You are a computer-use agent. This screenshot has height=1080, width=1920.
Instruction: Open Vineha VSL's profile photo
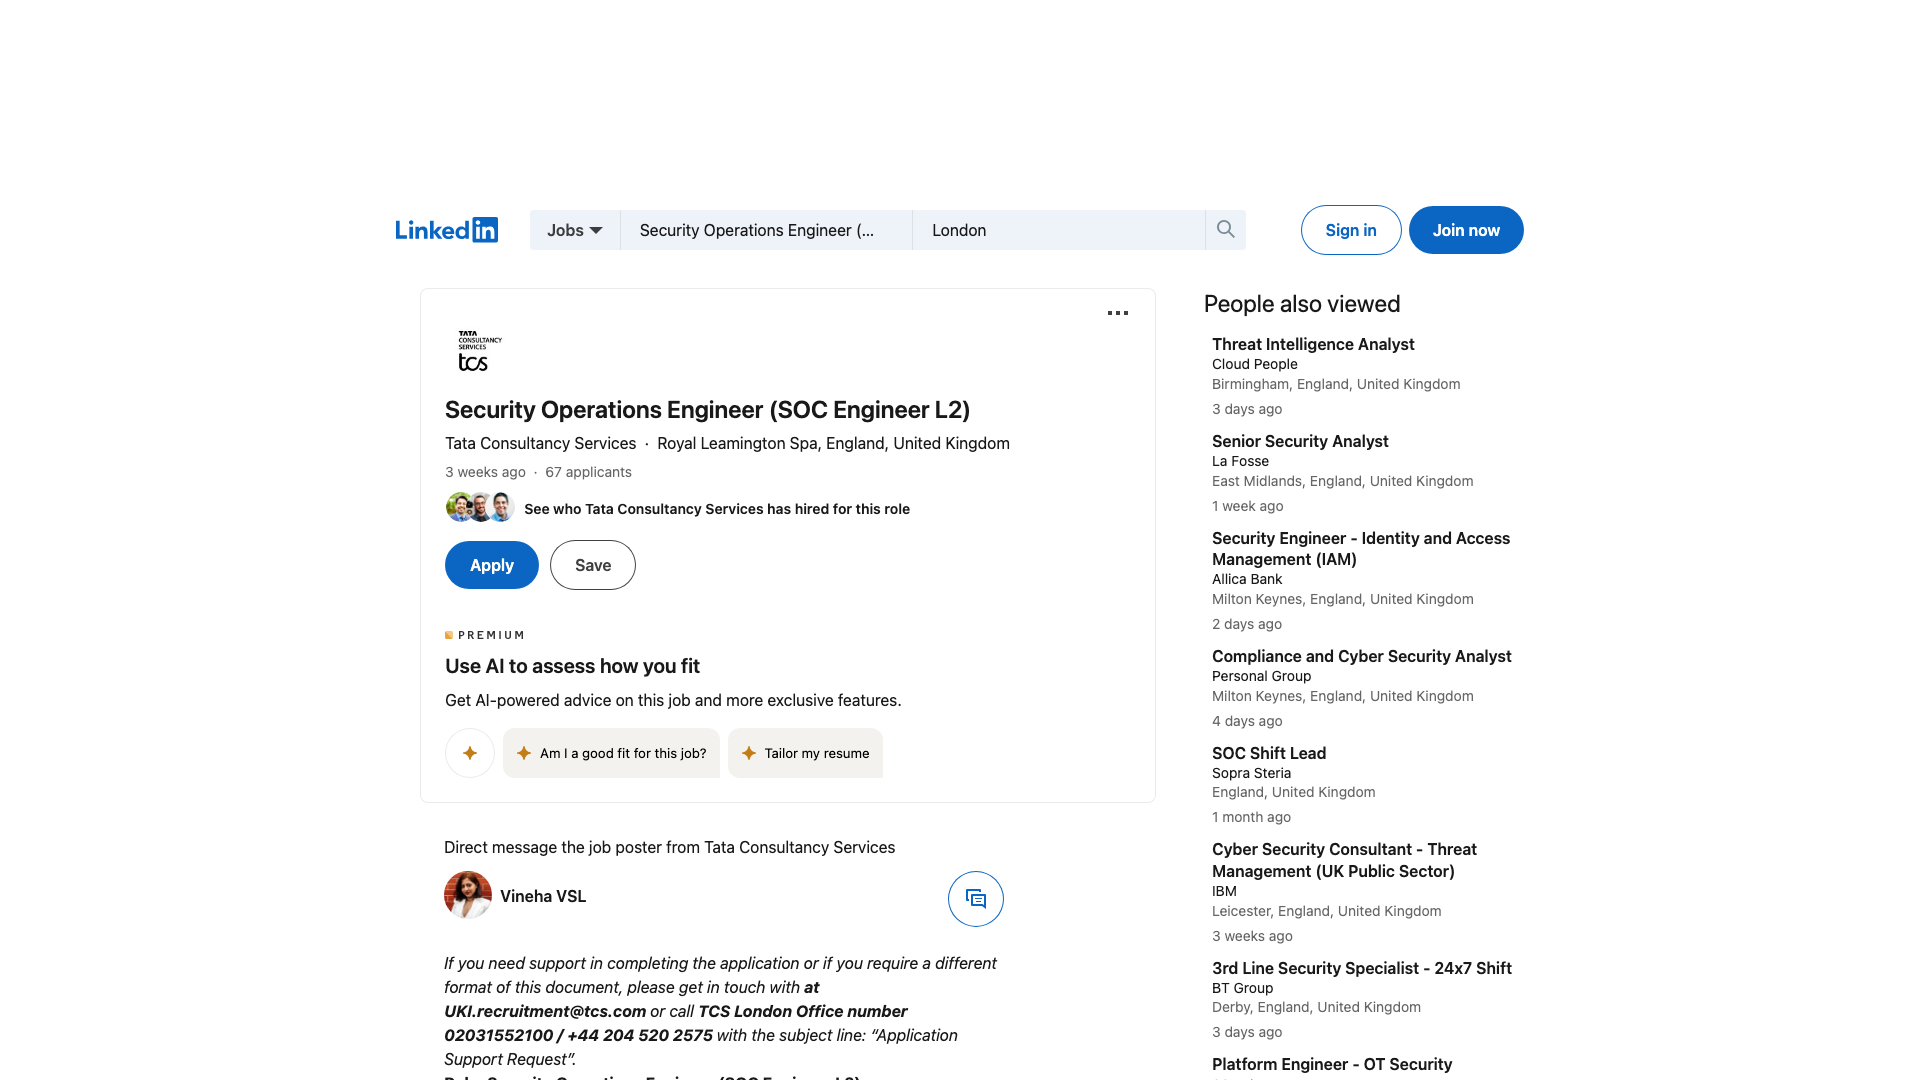point(468,895)
